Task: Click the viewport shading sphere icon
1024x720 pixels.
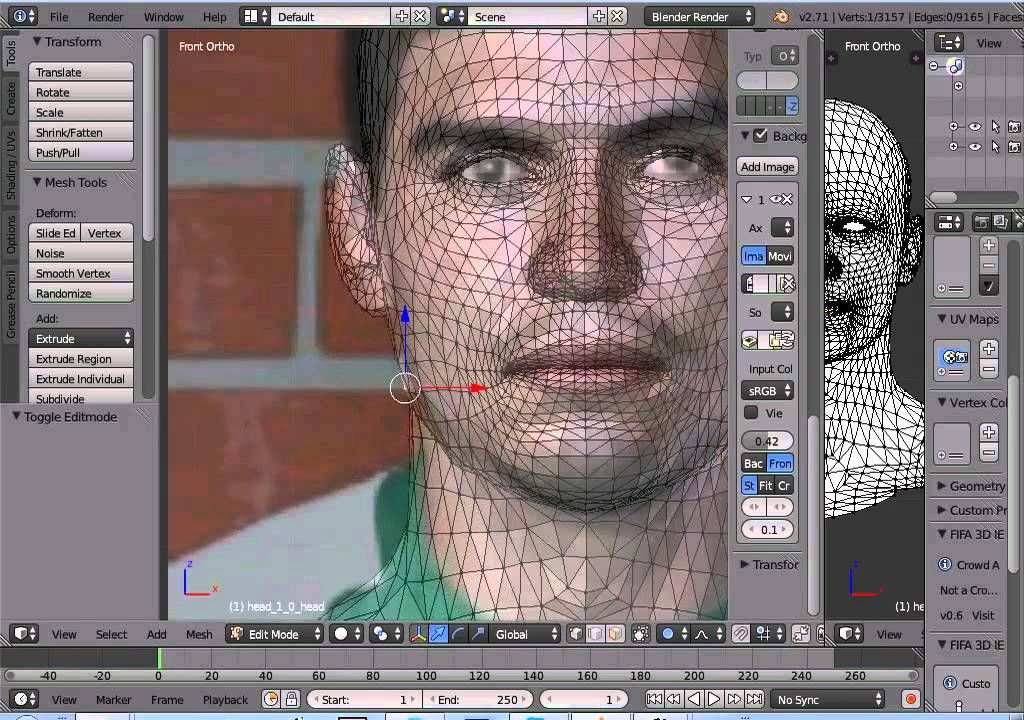Action: (346, 634)
